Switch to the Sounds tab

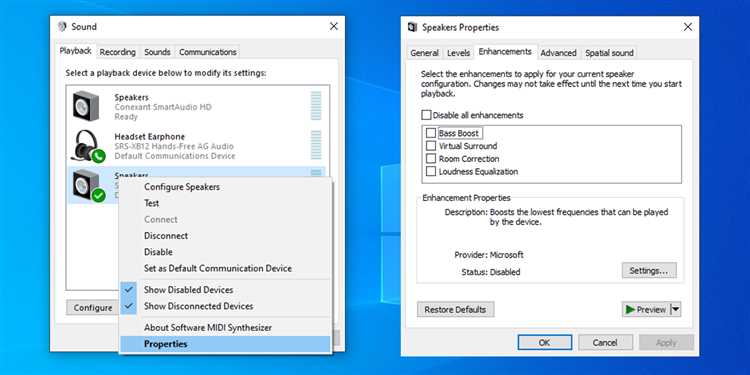point(157,52)
